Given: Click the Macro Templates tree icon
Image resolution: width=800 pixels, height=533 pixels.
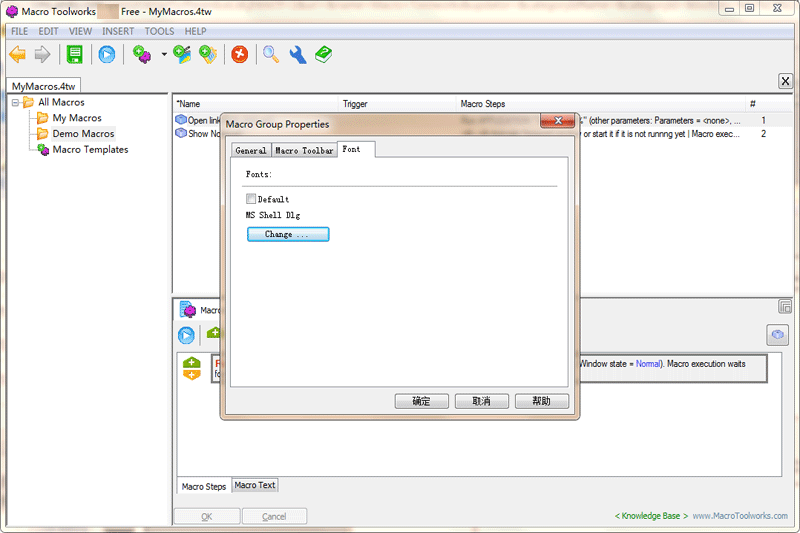Looking at the screenshot, I should pyautogui.click(x=43, y=149).
